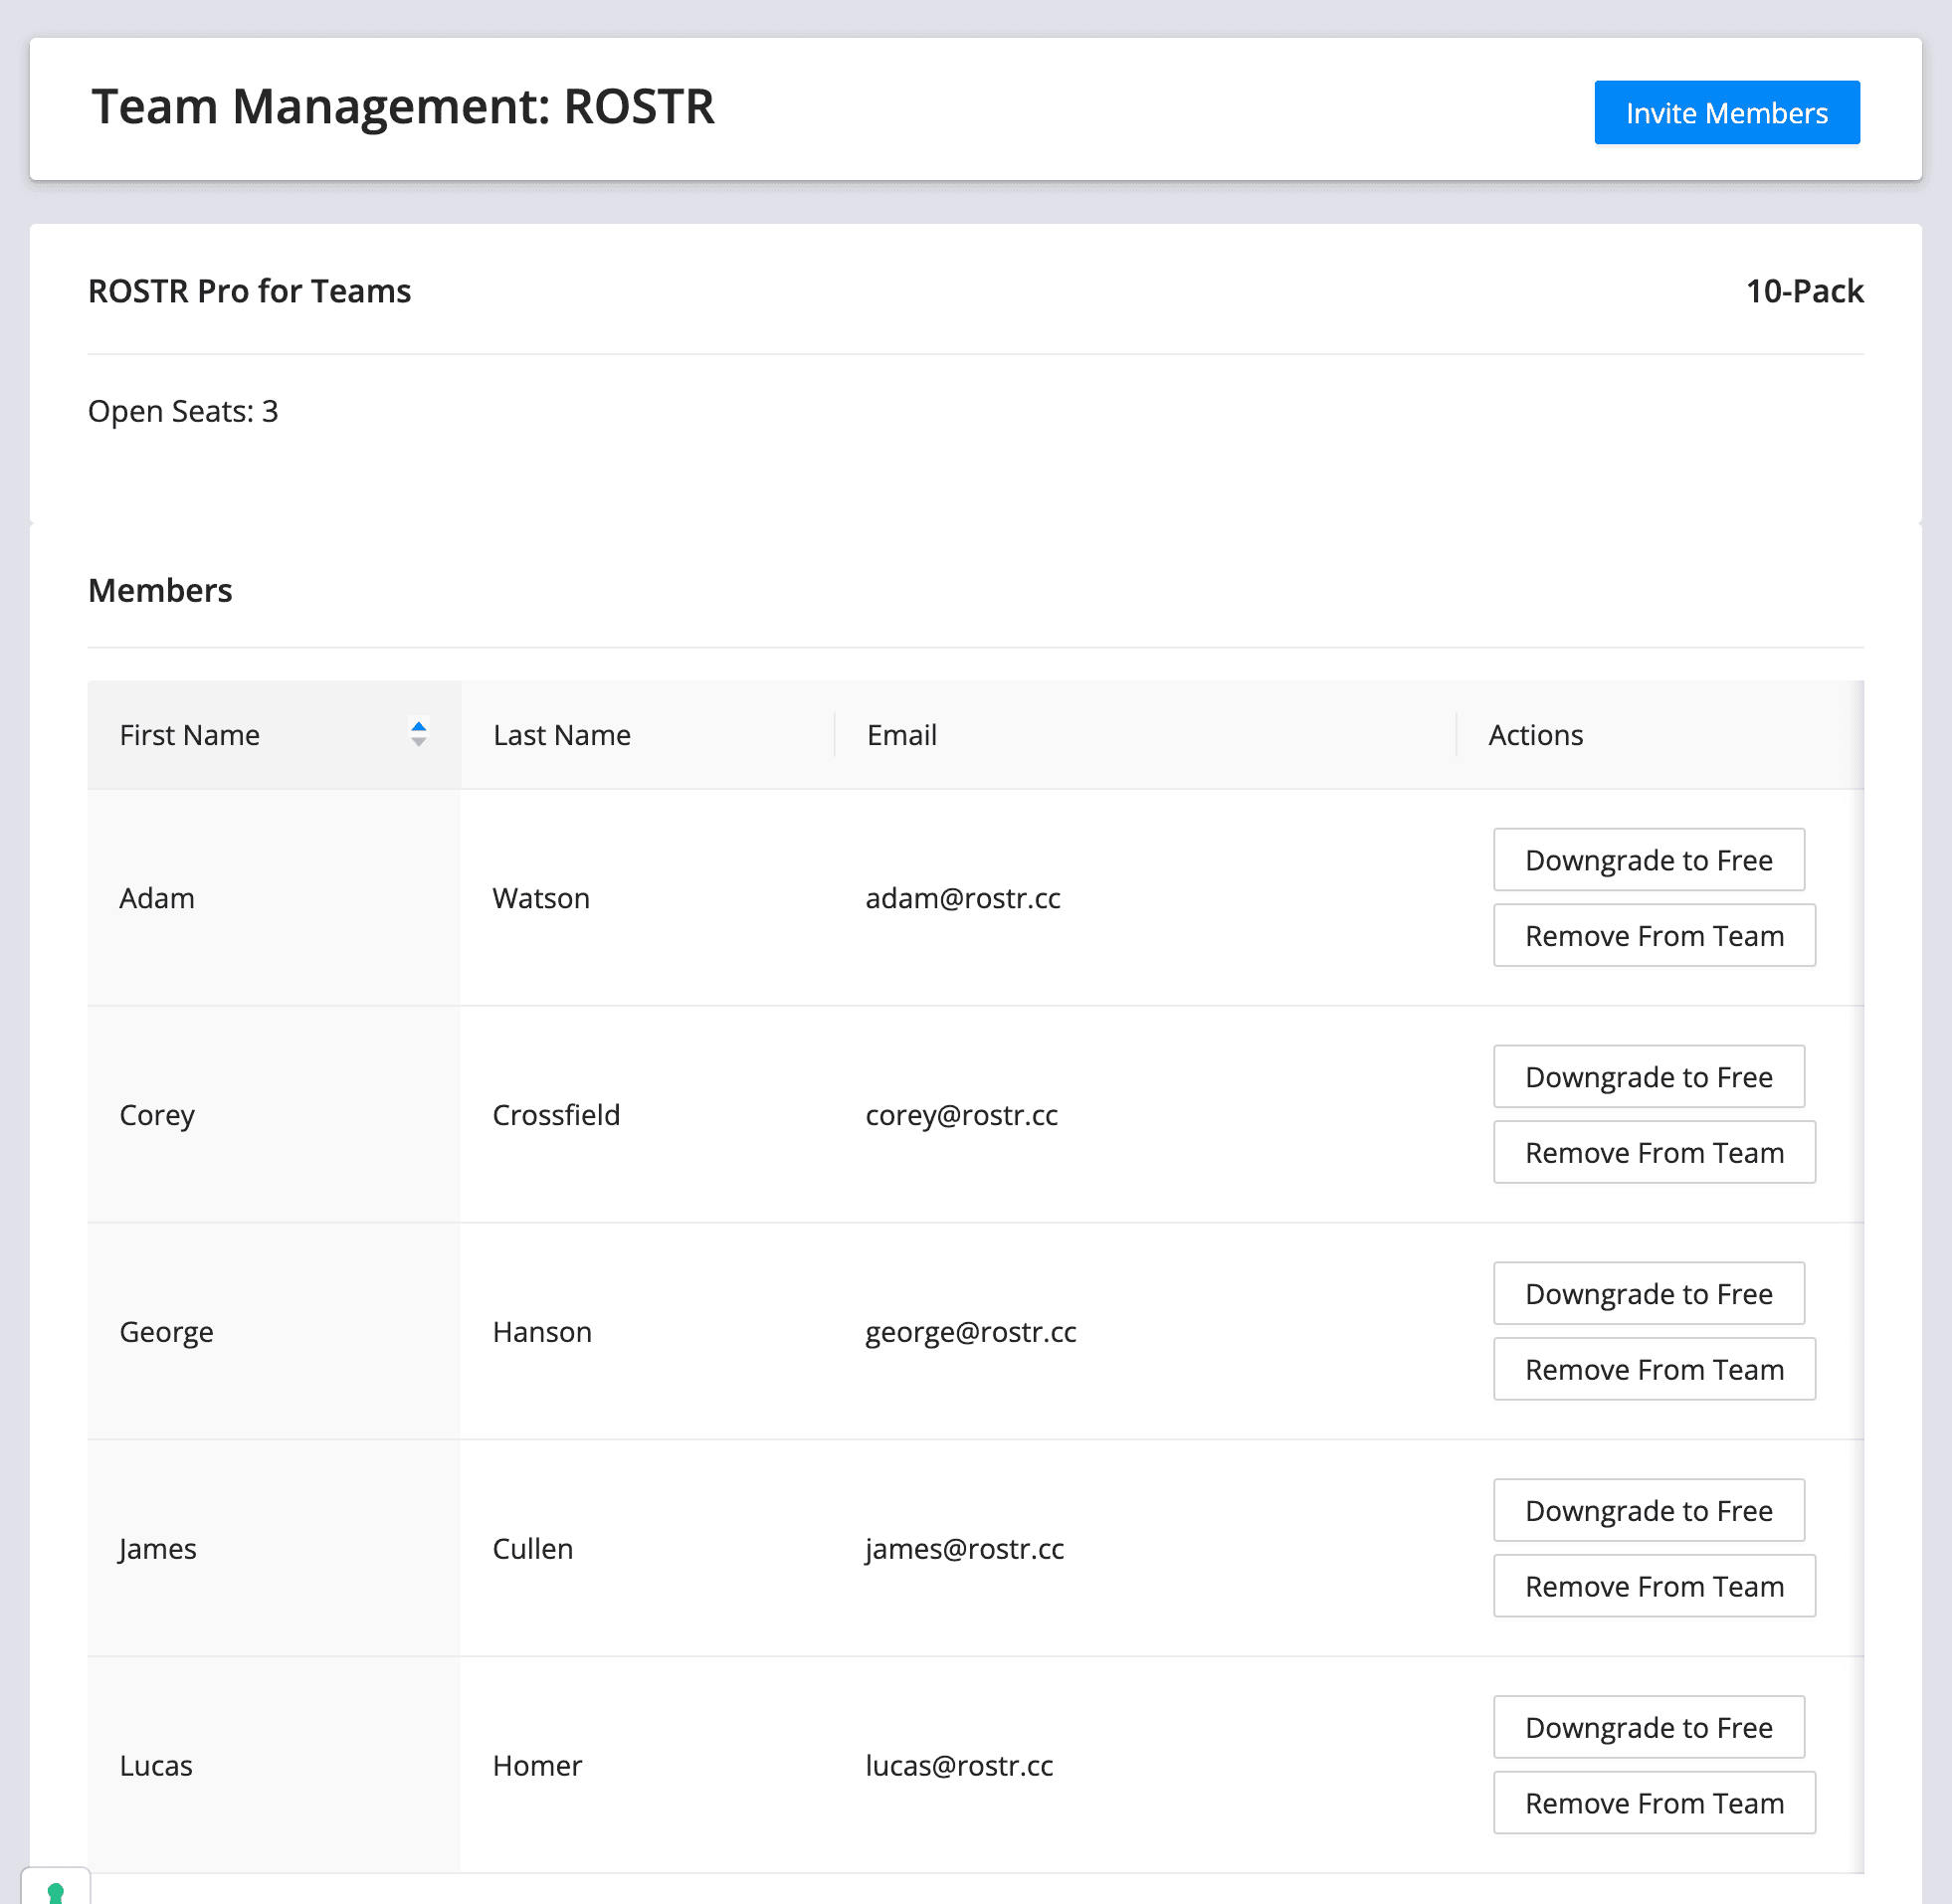The width and height of the screenshot is (1952, 1904).
Task: Click the Email column header
Action: click(902, 735)
